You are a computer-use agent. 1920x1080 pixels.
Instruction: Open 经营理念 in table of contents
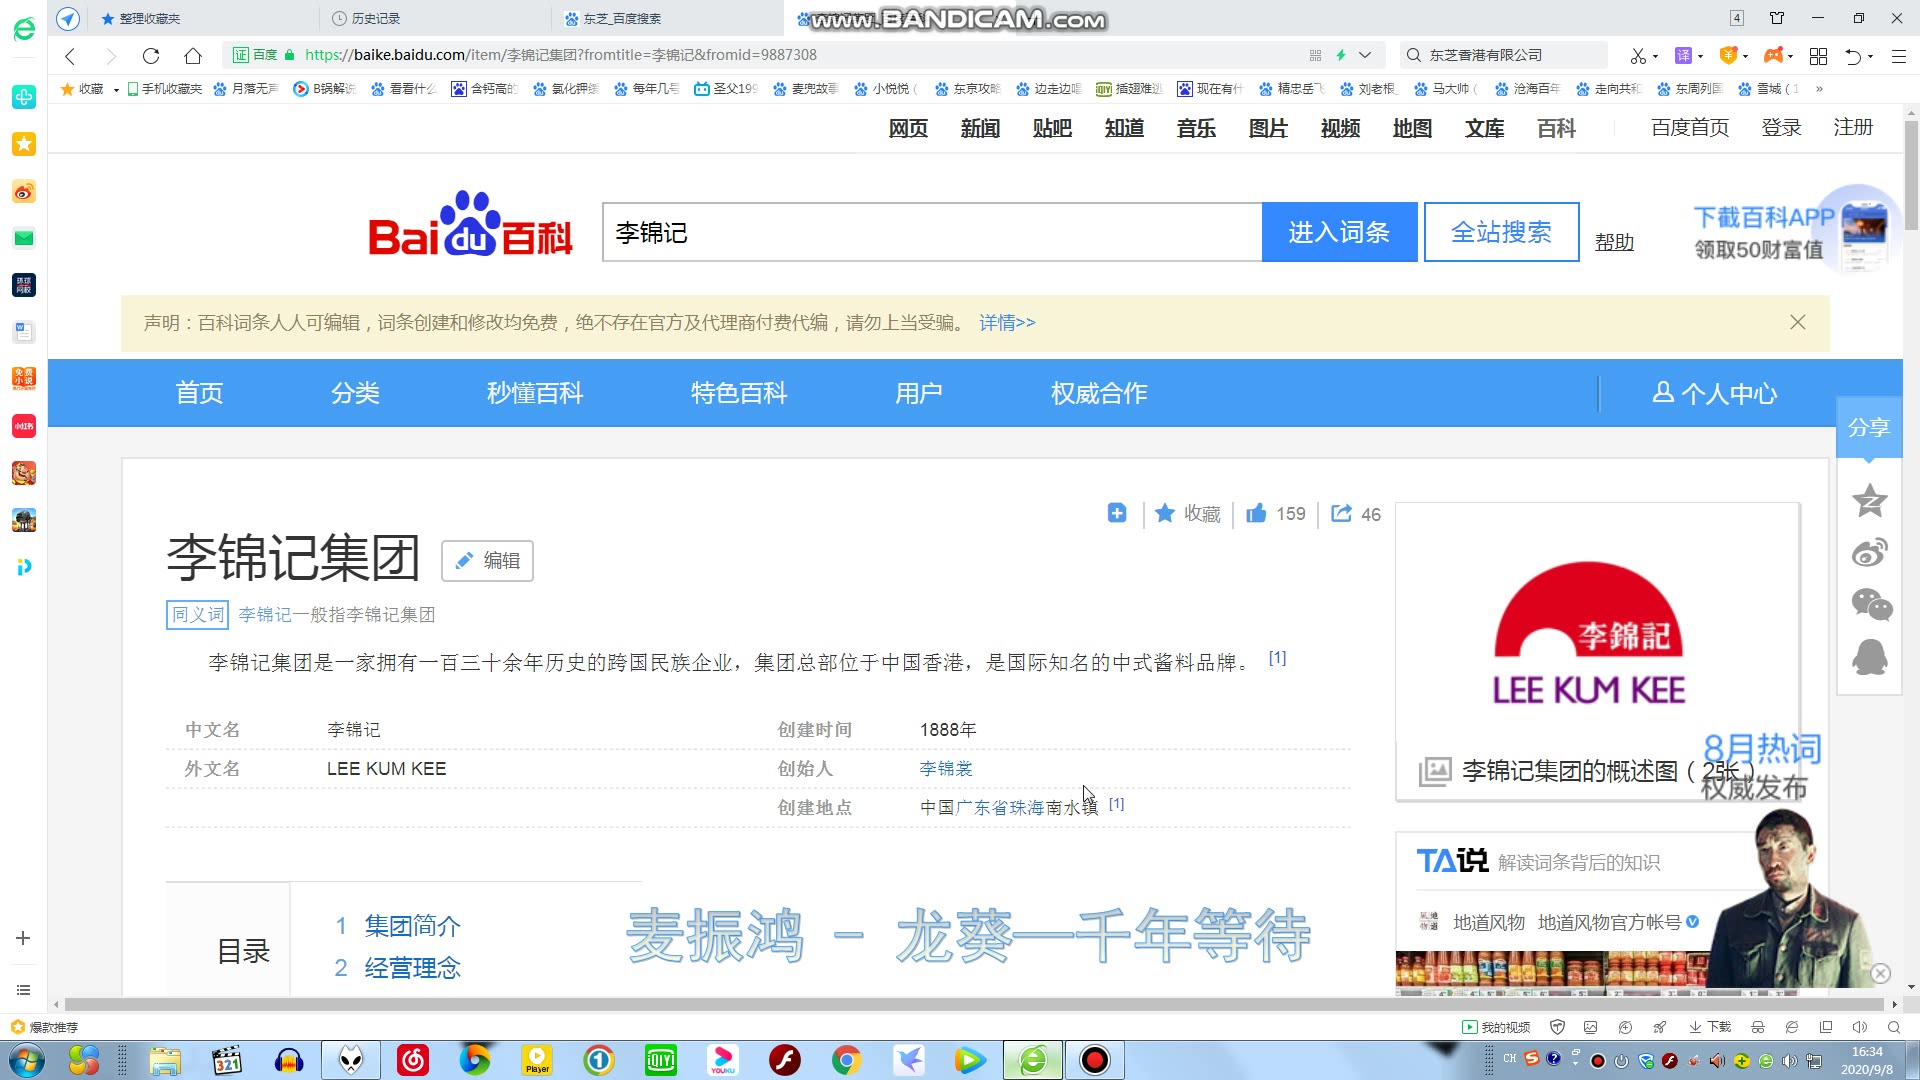point(412,968)
